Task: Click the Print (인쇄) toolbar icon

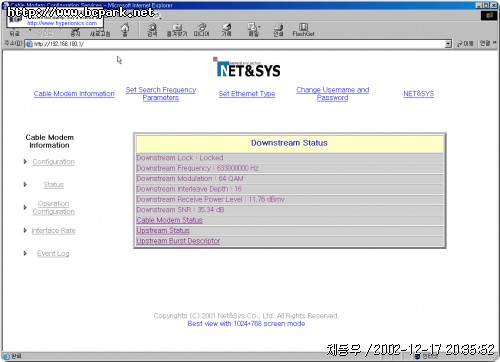Action: click(x=278, y=30)
